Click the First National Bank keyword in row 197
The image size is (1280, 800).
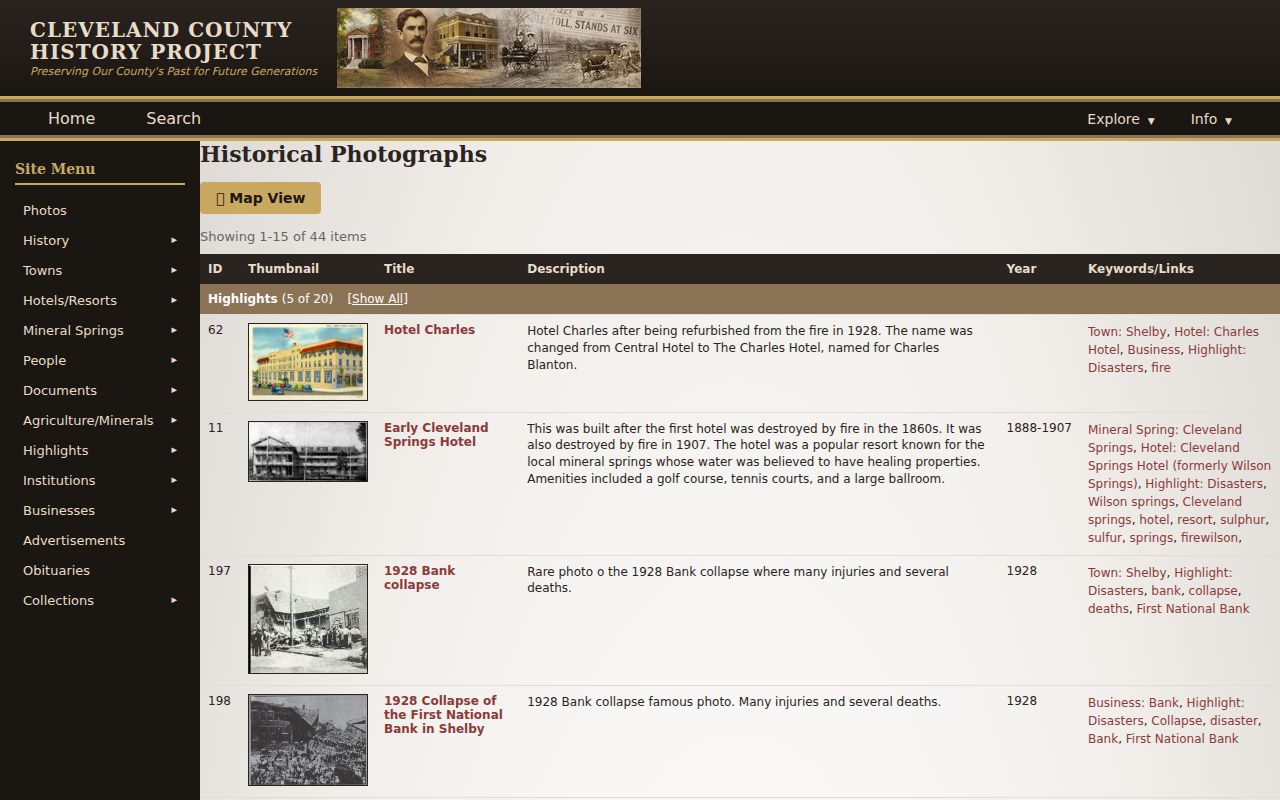point(1192,609)
